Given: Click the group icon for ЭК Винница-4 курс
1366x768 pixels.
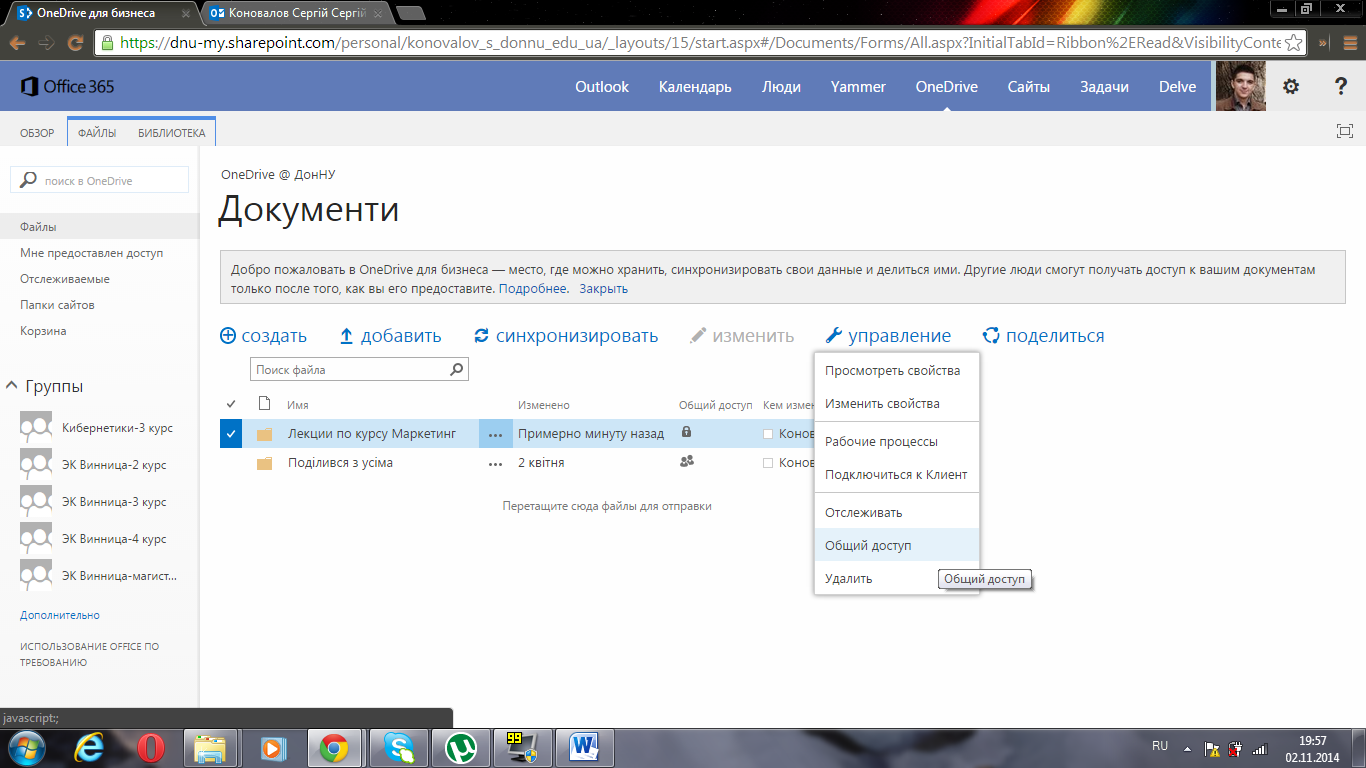Looking at the screenshot, I should (36, 539).
